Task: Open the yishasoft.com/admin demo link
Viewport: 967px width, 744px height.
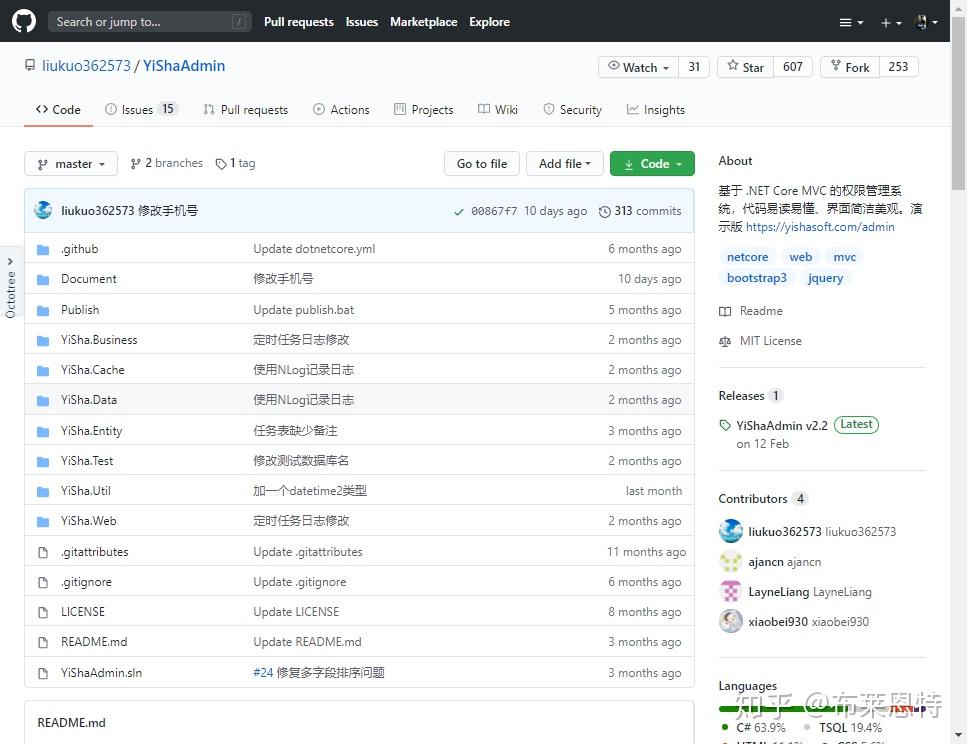Action: (820, 226)
